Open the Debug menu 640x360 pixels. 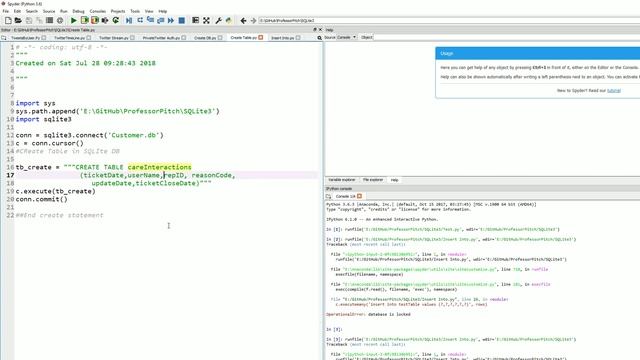pyautogui.click(x=78, y=11)
